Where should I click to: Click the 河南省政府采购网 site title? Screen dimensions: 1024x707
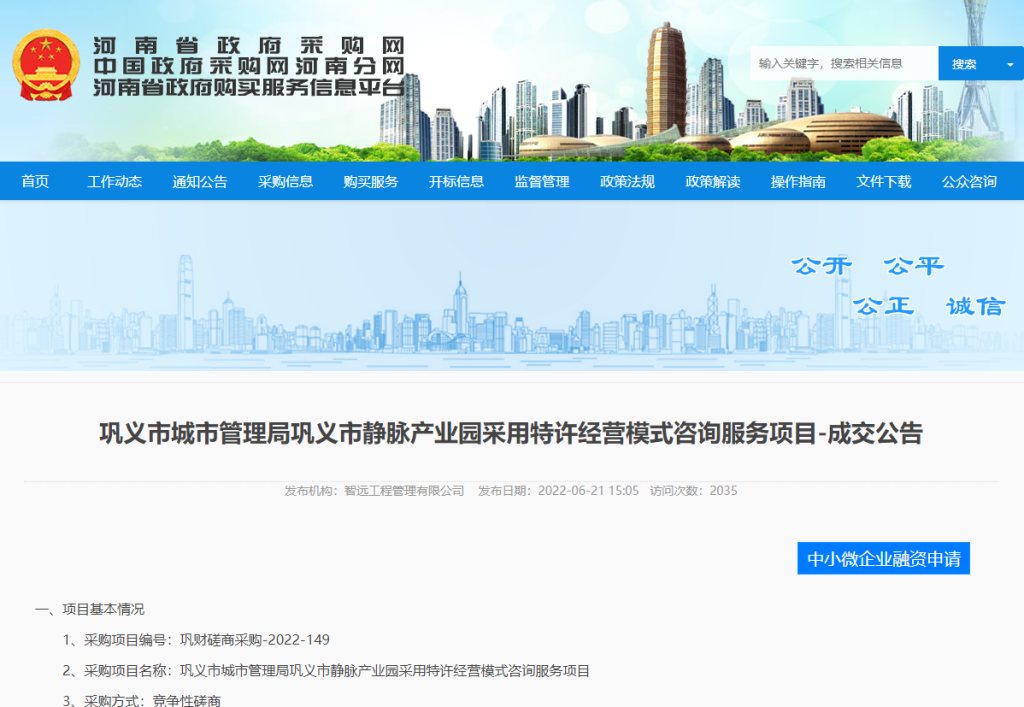[x=249, y=46]
